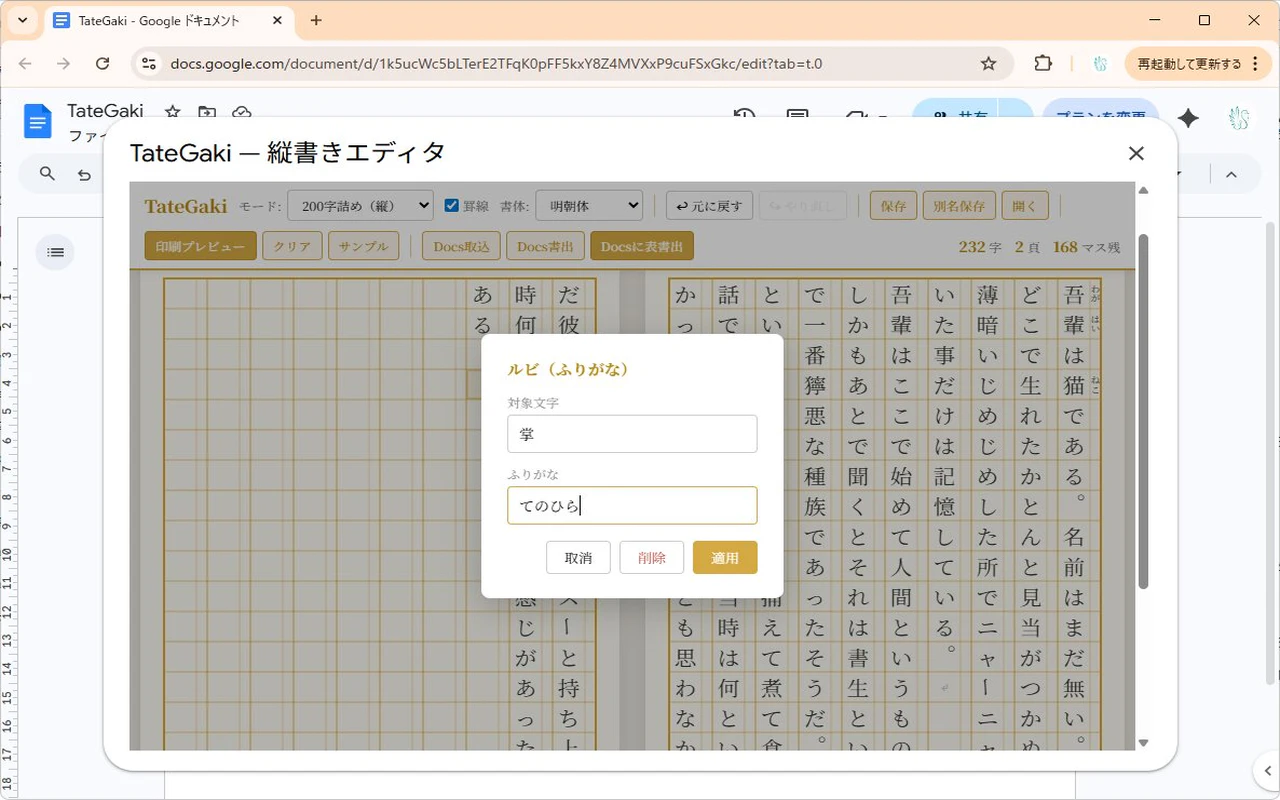1280x800 pixels.
Task: Click the クリア button
Action: [x=292, y=246]
